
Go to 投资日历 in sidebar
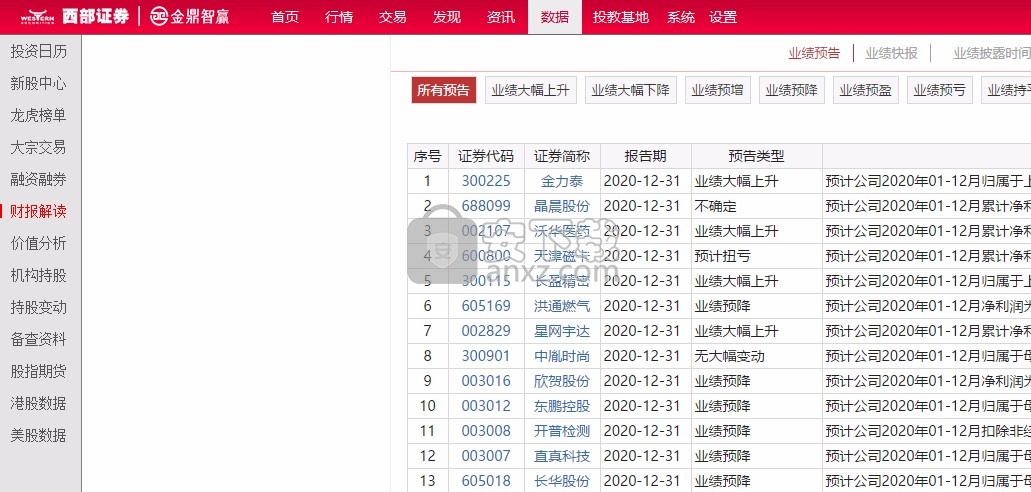tap(39, 51)
